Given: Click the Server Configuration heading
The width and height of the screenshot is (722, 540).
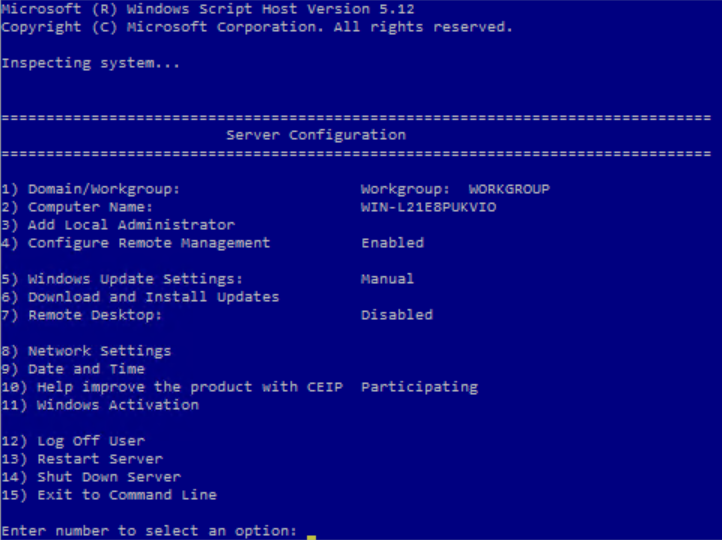Looking at the screenshot, I should click(316, 135).
